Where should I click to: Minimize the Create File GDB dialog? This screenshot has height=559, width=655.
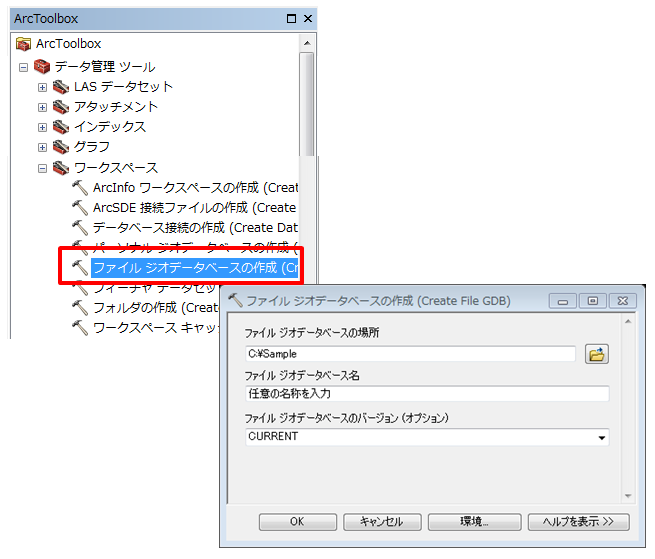(563, 301)
